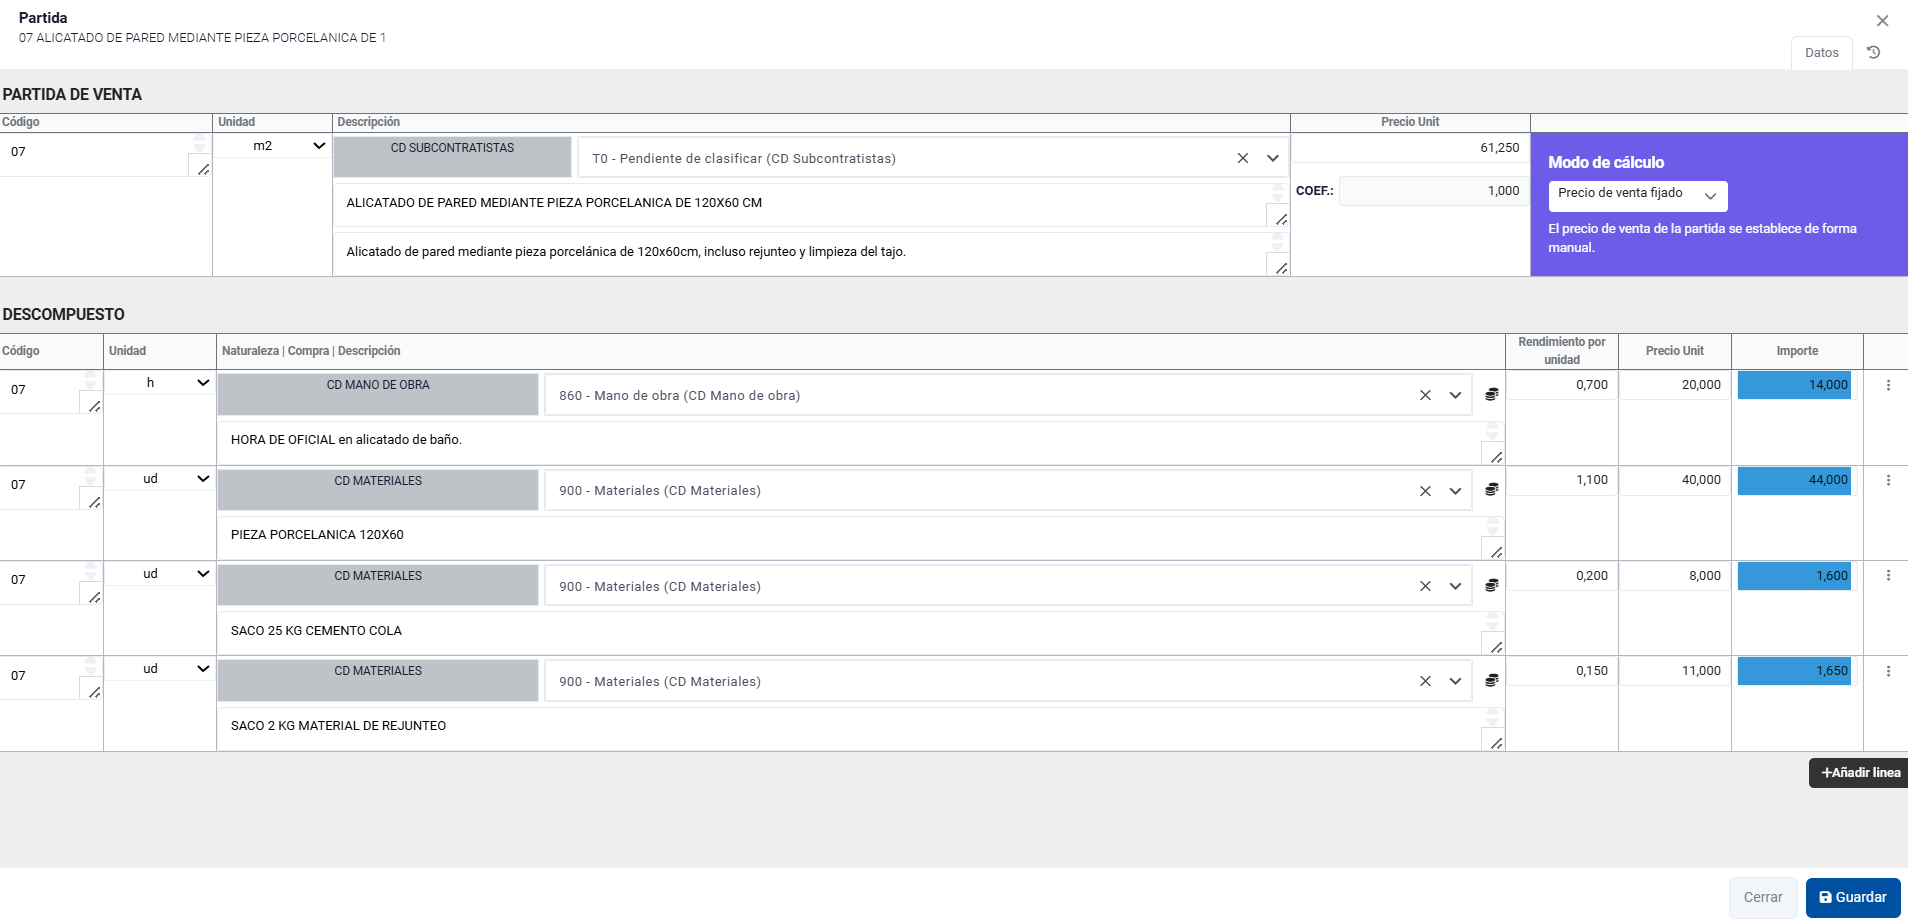The width and height of the screenshot is (1908, 924).
Task: Clear the T0 Pendiente de clasificar selection
Action: tap(1243, 158)
